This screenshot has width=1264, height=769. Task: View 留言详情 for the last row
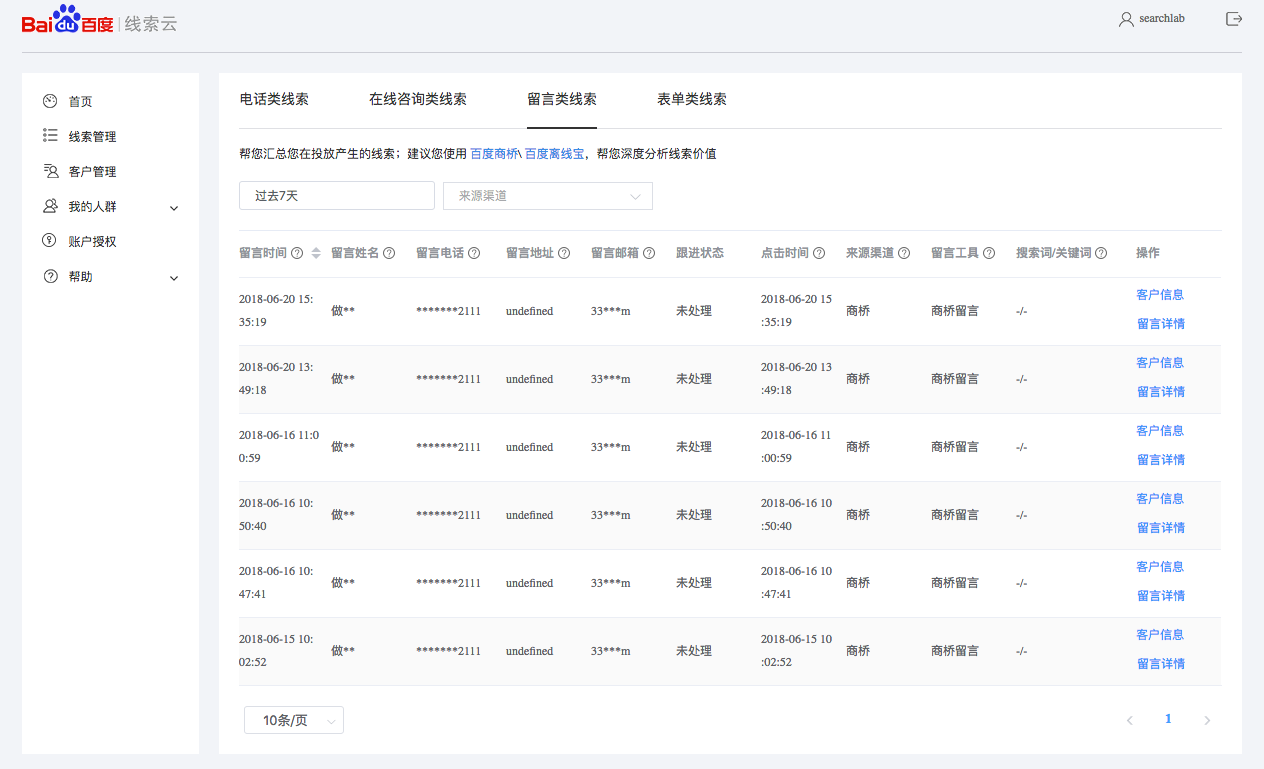(x=1160, y=664)
